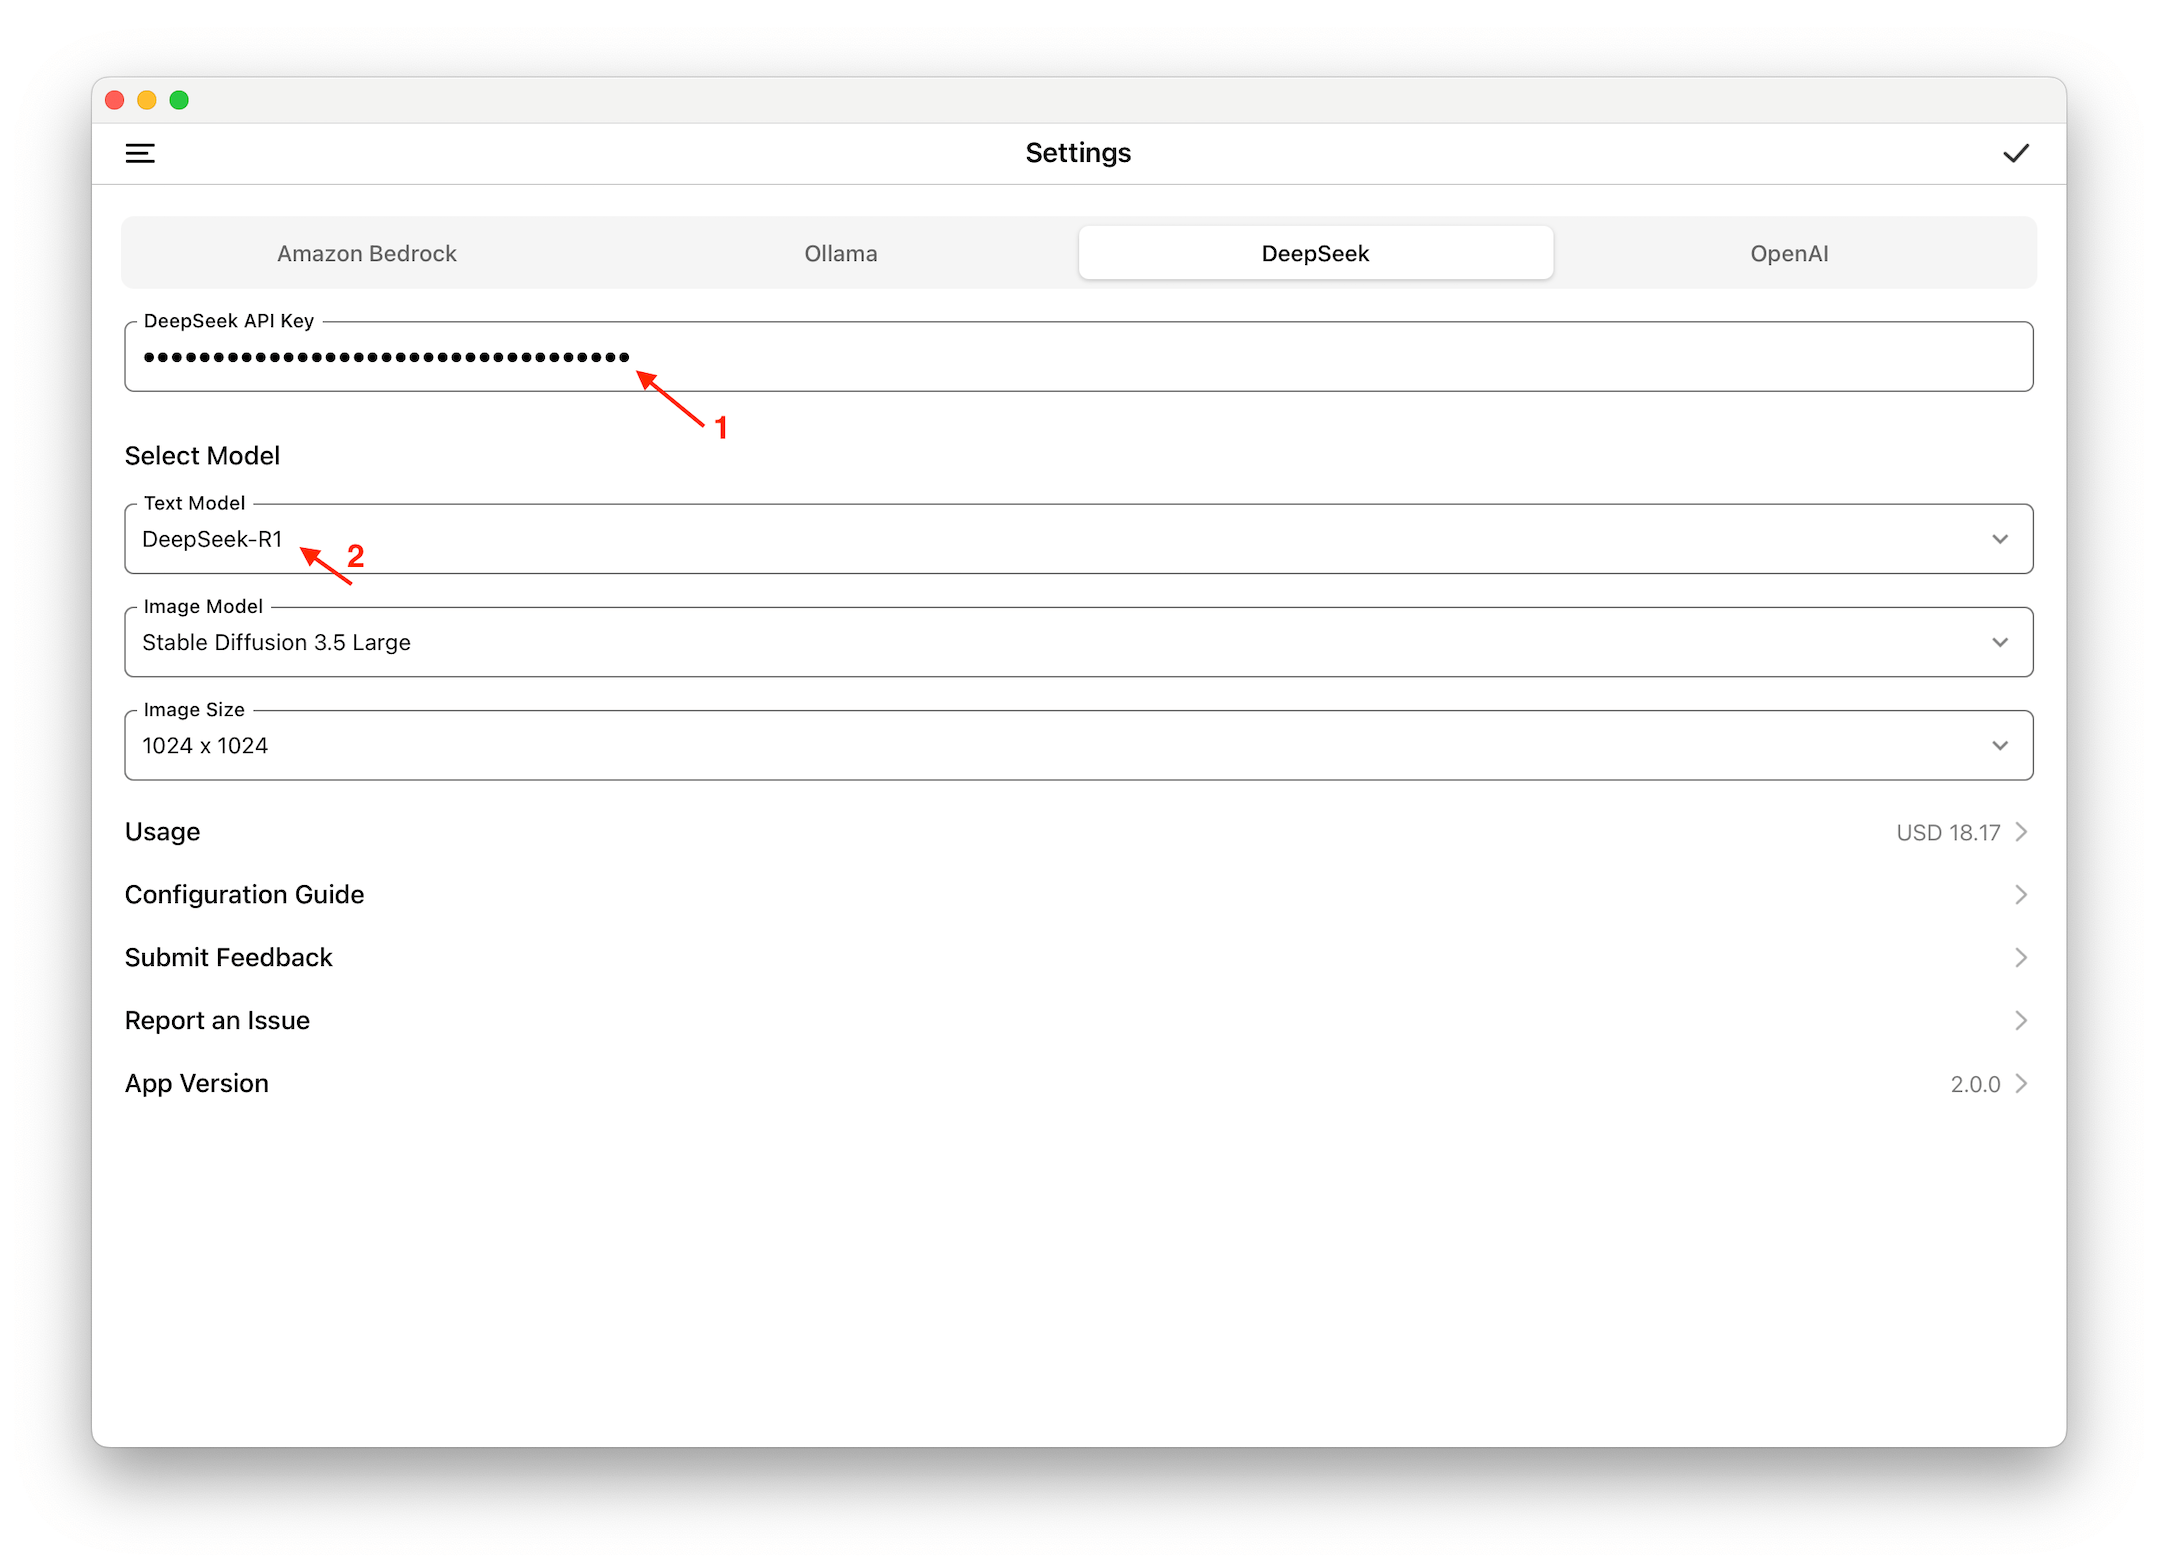
Task: Minimize the window with the yellow button
Action: click(x=146, y=100)
